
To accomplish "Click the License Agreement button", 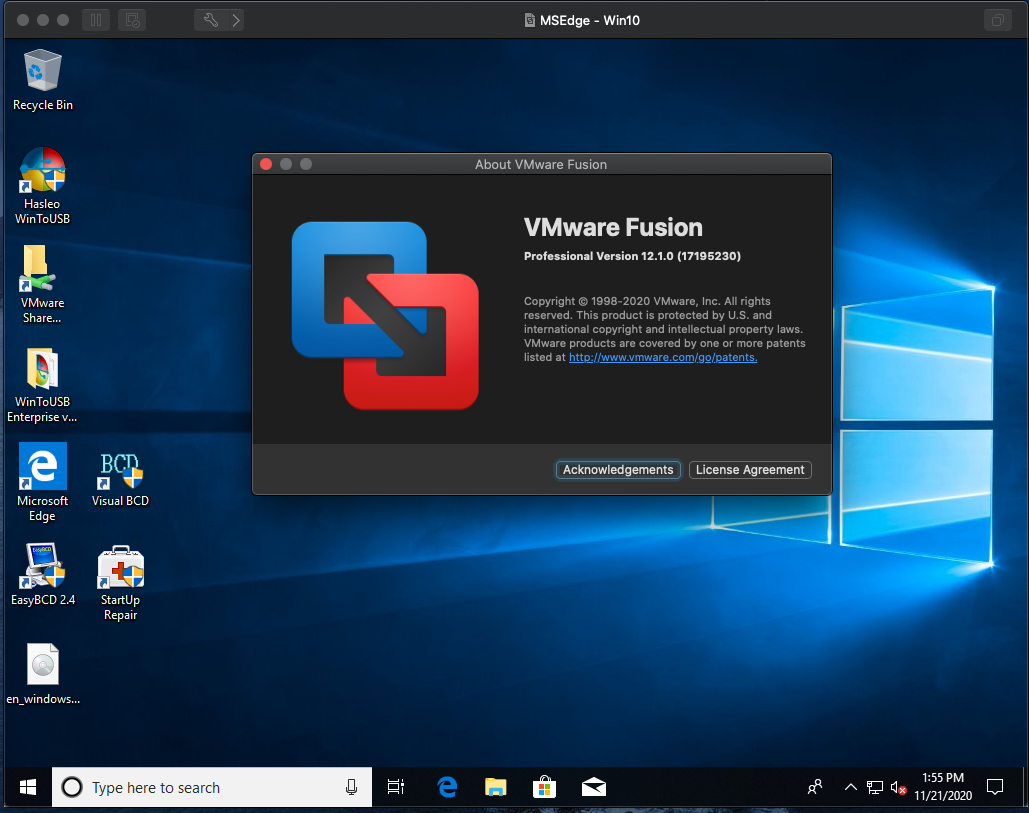I will 750,470.
